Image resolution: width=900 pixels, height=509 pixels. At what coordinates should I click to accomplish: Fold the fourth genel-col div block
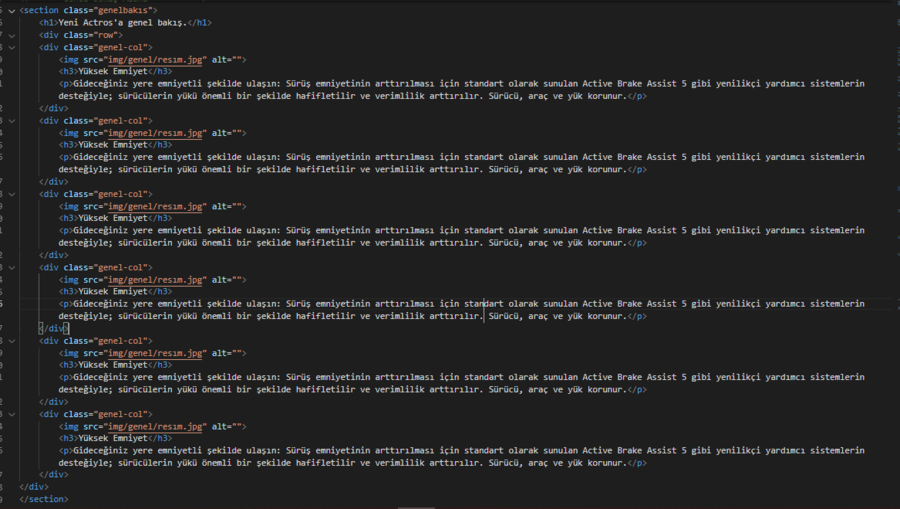click(x=11, y=267)
